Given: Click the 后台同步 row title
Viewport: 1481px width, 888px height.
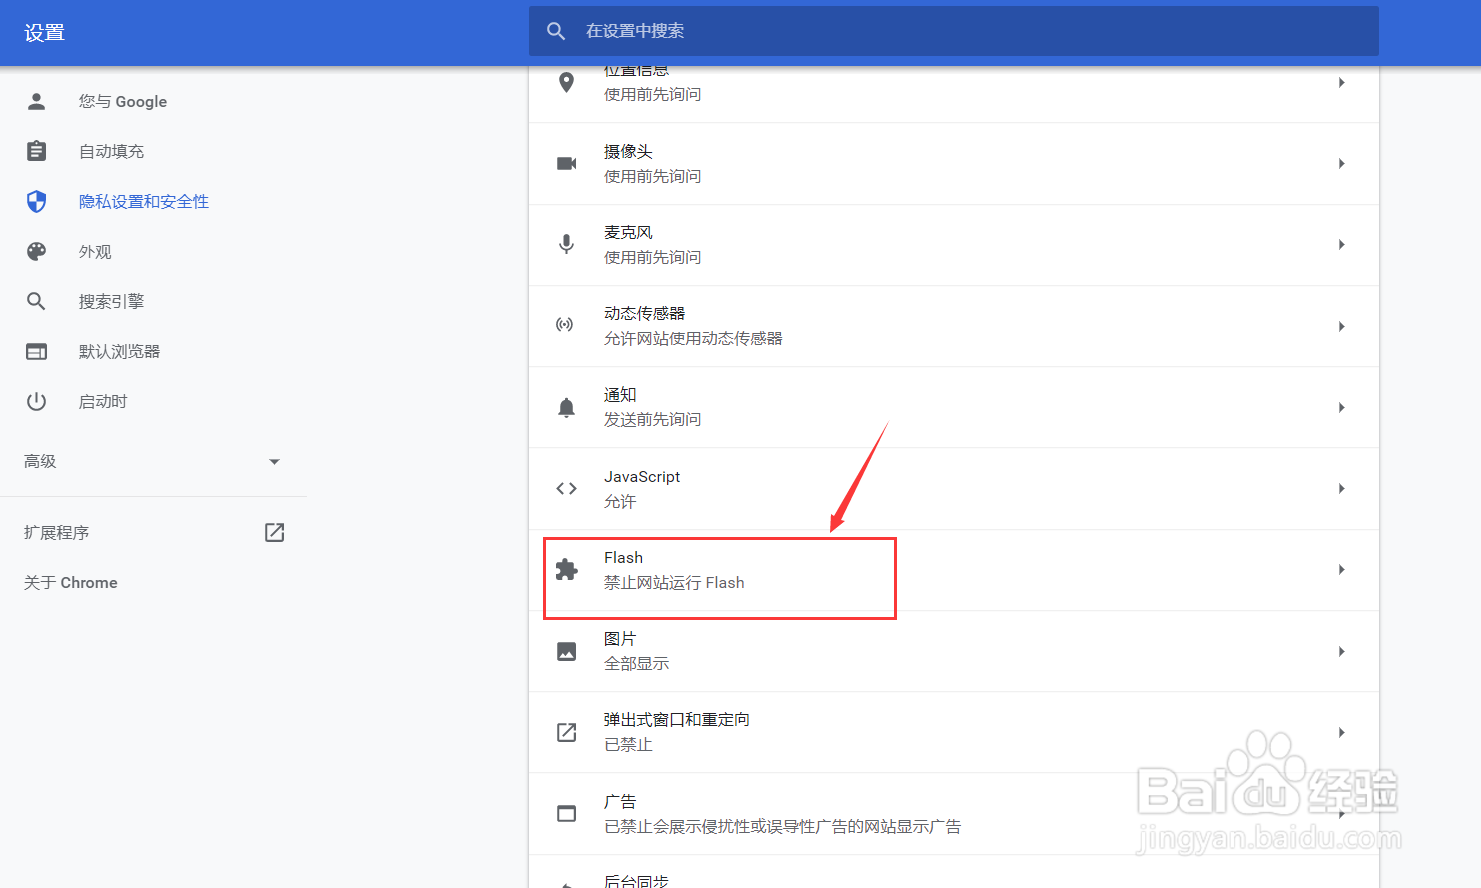Looking at the screenshot, I should pyautogui.click(x=636, y=880).
